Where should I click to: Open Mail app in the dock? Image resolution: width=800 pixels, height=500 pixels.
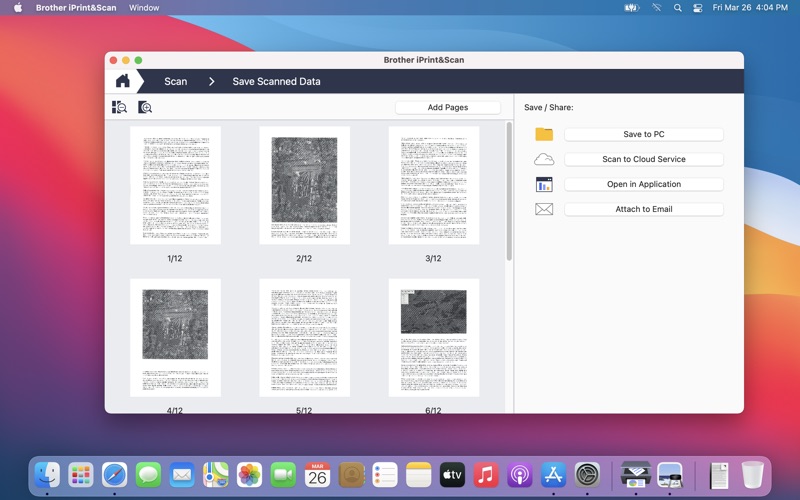[x=182, y=475]
